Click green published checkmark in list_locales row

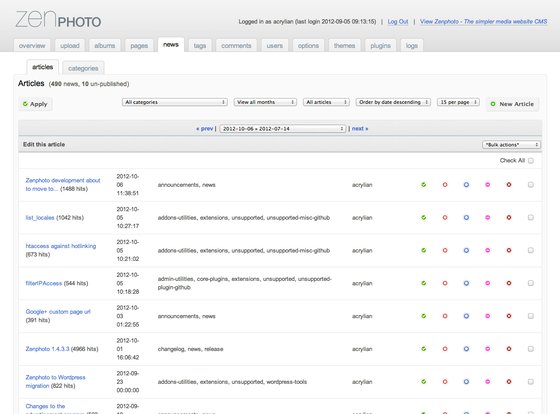coord(424,218)
